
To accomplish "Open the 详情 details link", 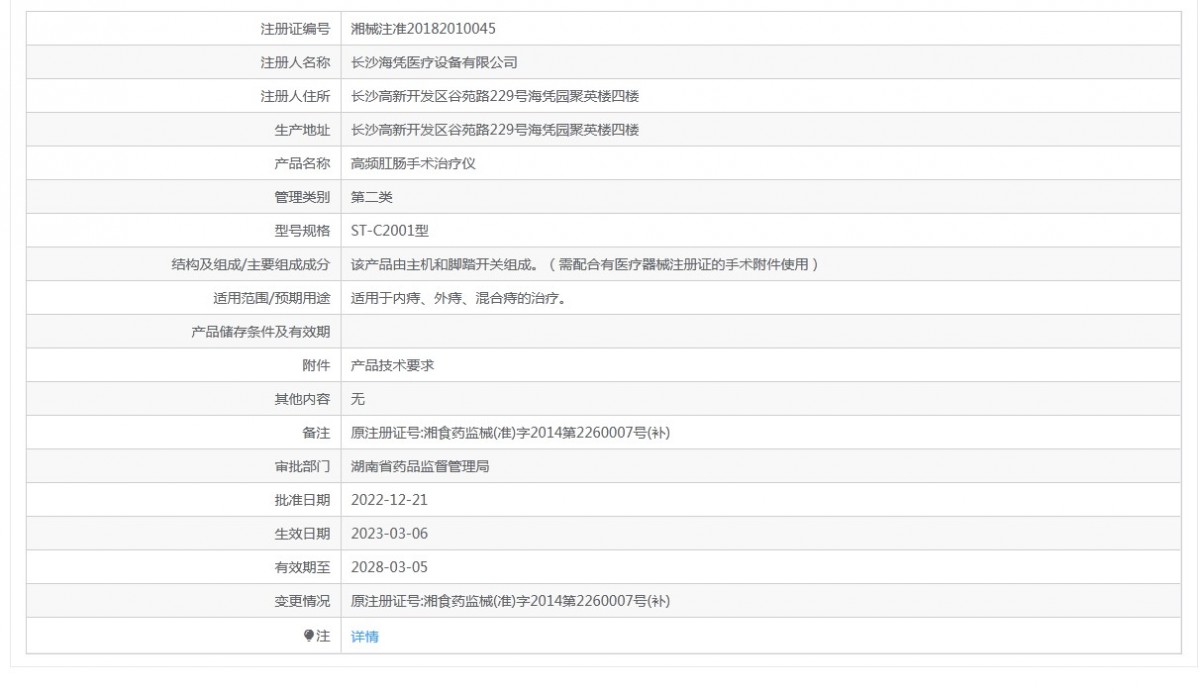I will coord(365,636).
